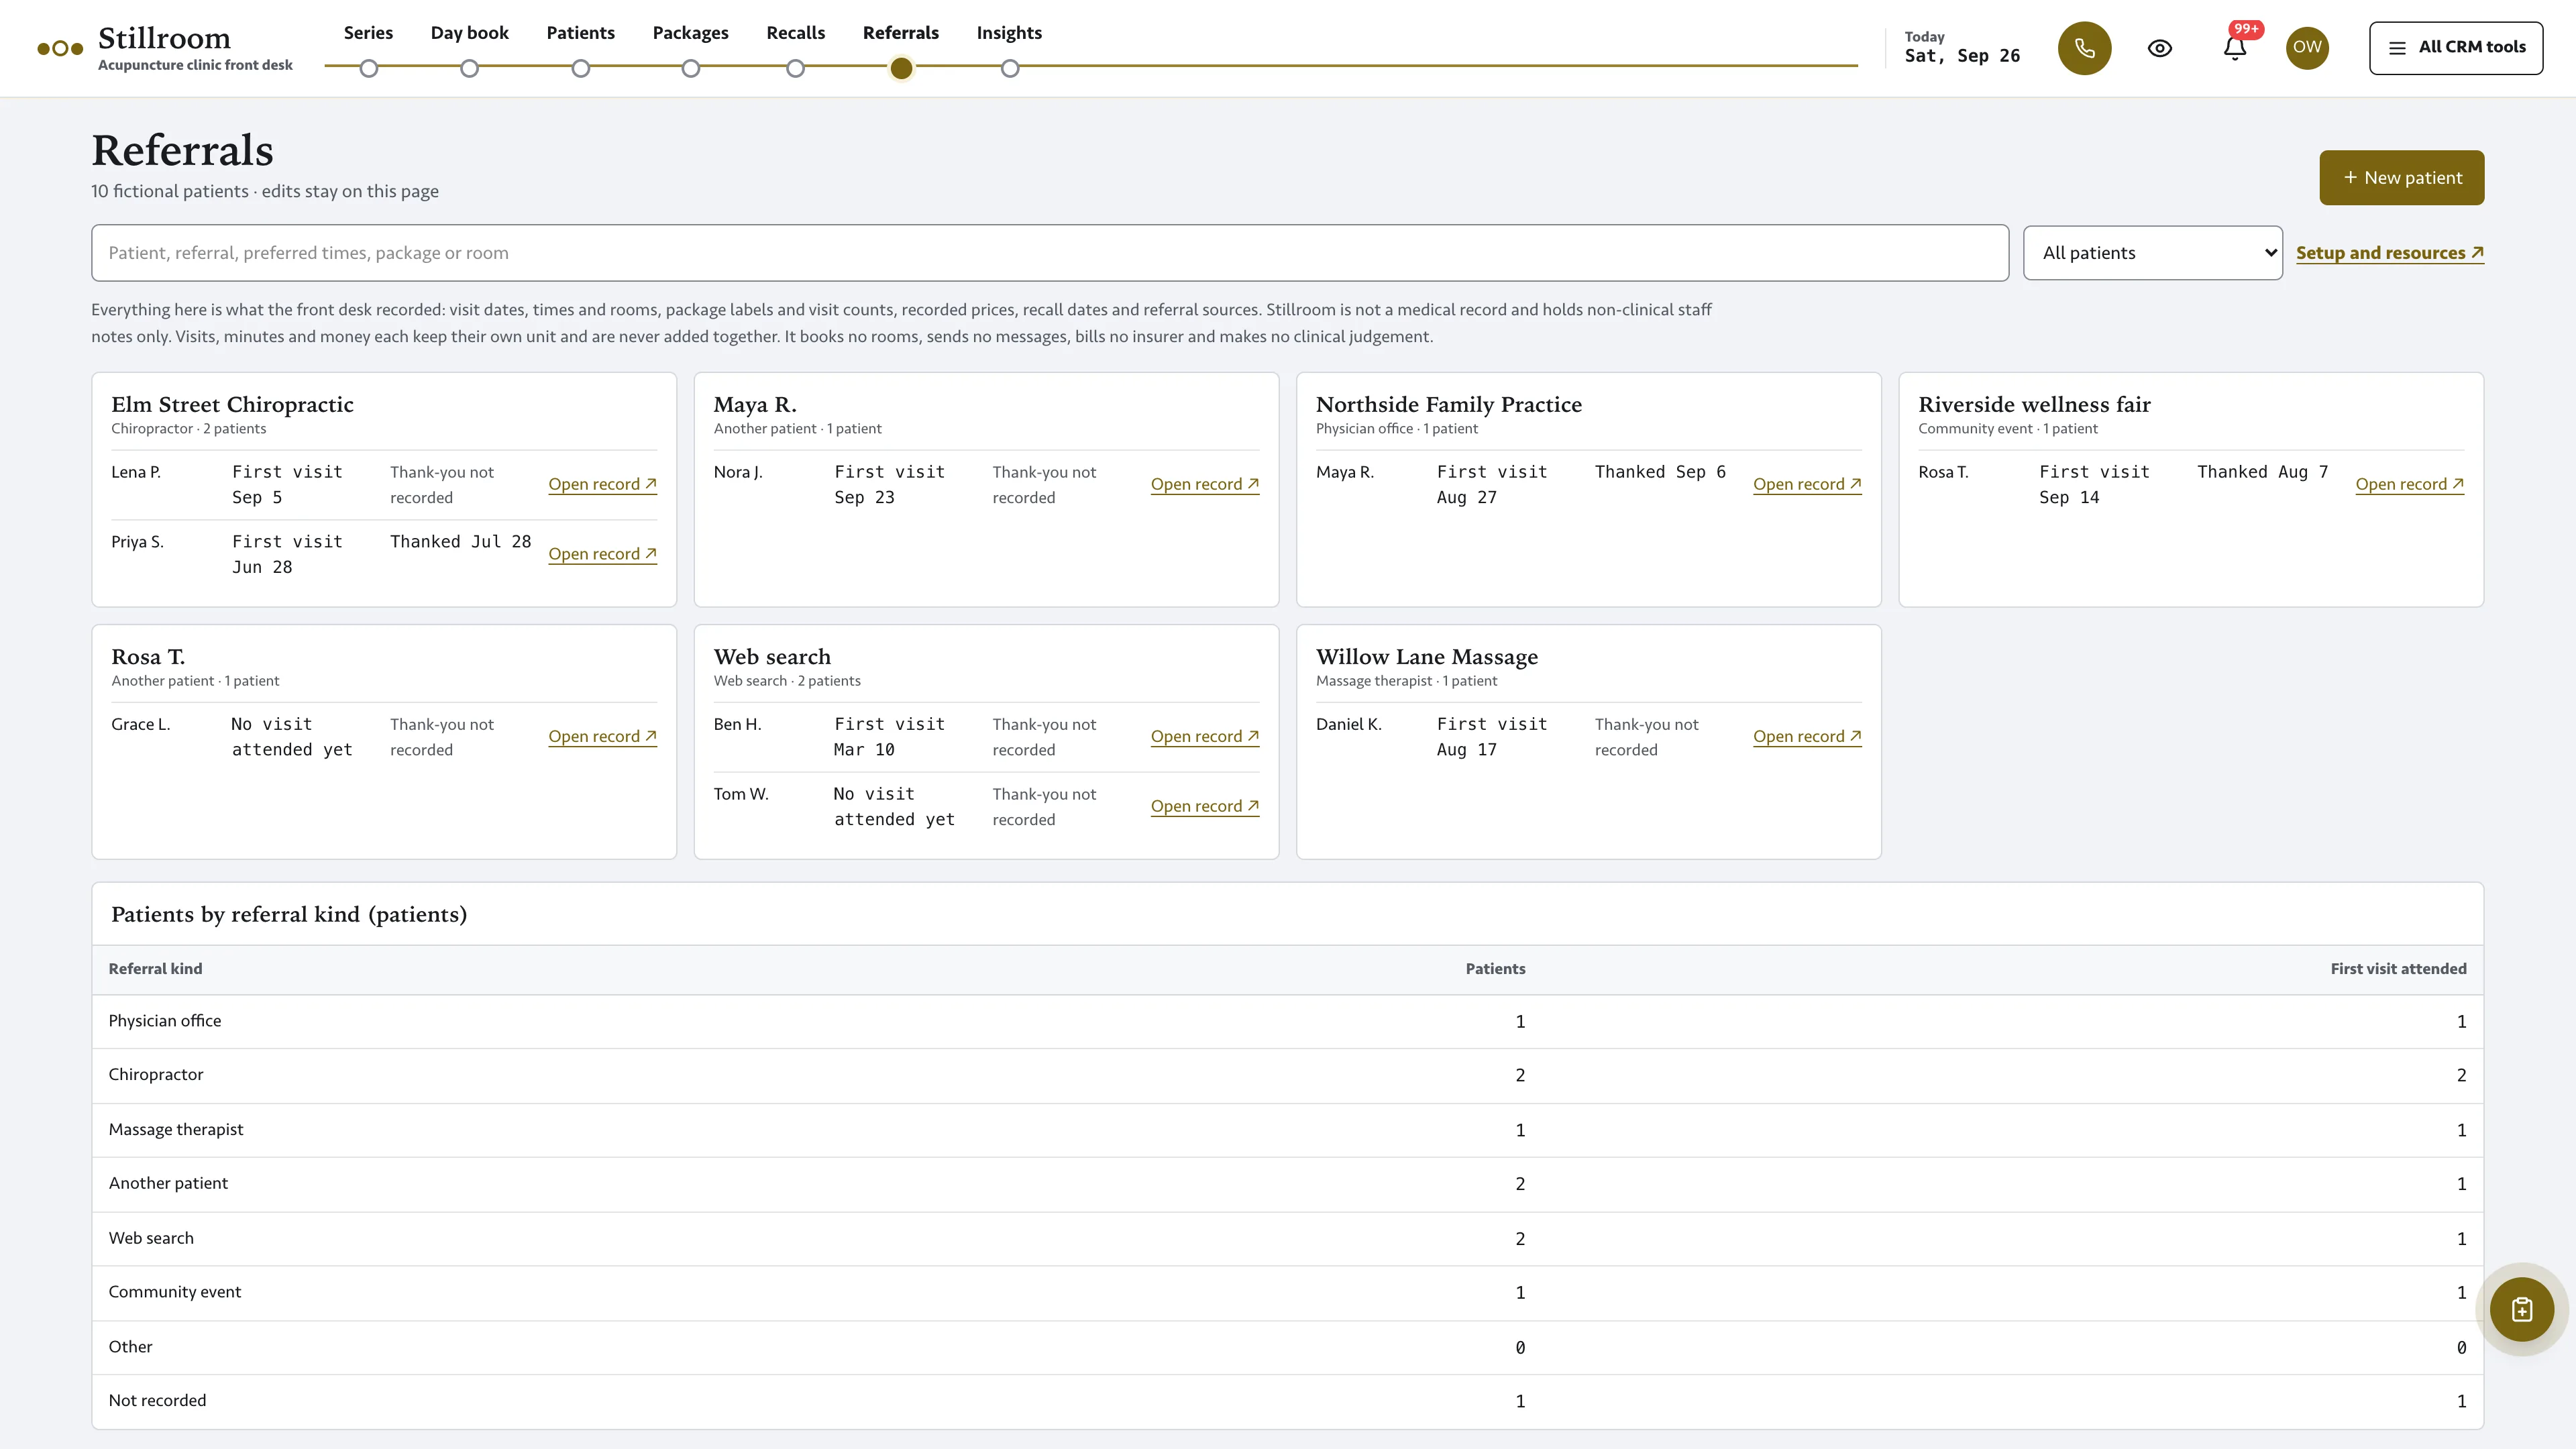Open the OW user avatar
Image resolution: width=2576 pixels, height=1449 pixels.
[2307, 48]
